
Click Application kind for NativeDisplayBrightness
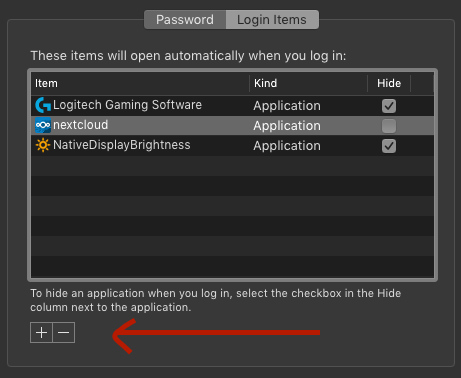coord(287,146)
